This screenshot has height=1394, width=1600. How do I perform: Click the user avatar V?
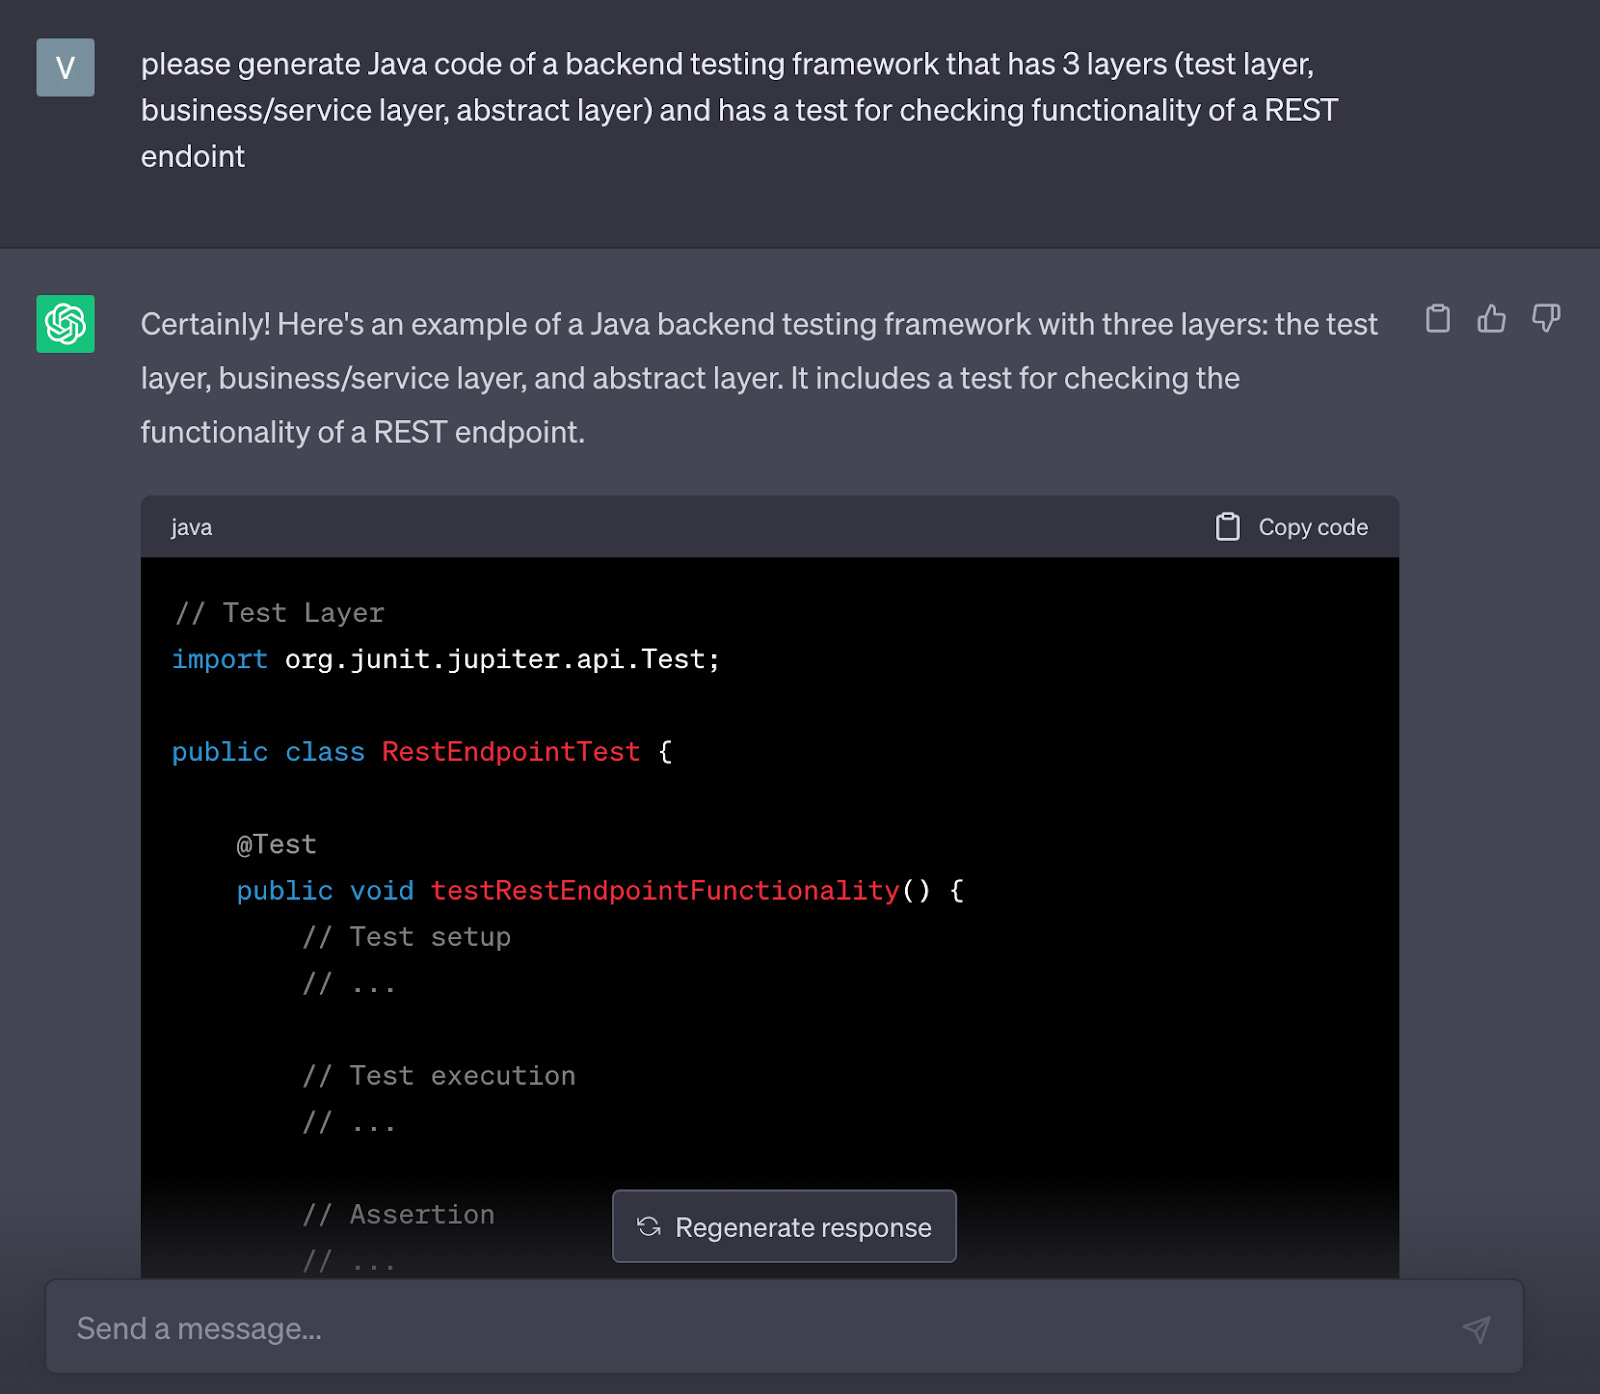pos(66,68)
